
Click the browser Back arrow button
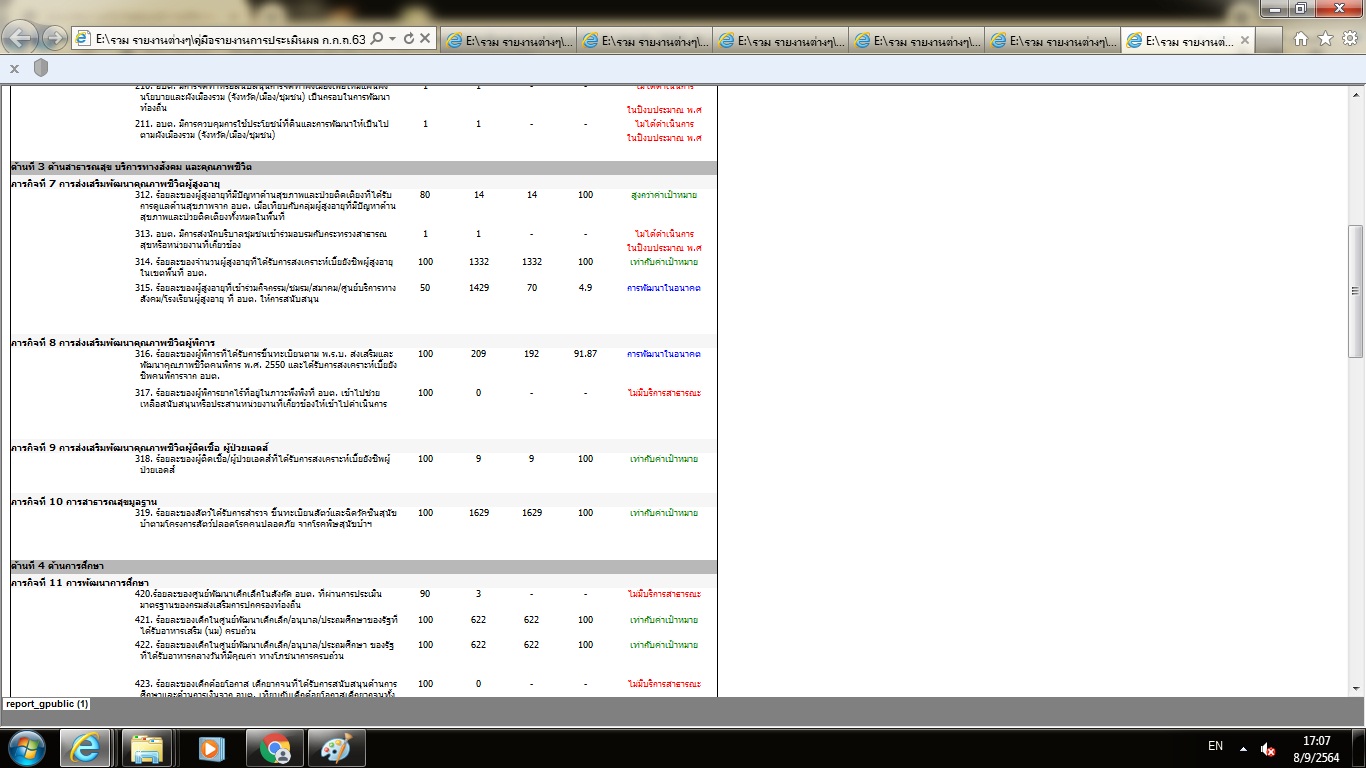click(22, 38)
